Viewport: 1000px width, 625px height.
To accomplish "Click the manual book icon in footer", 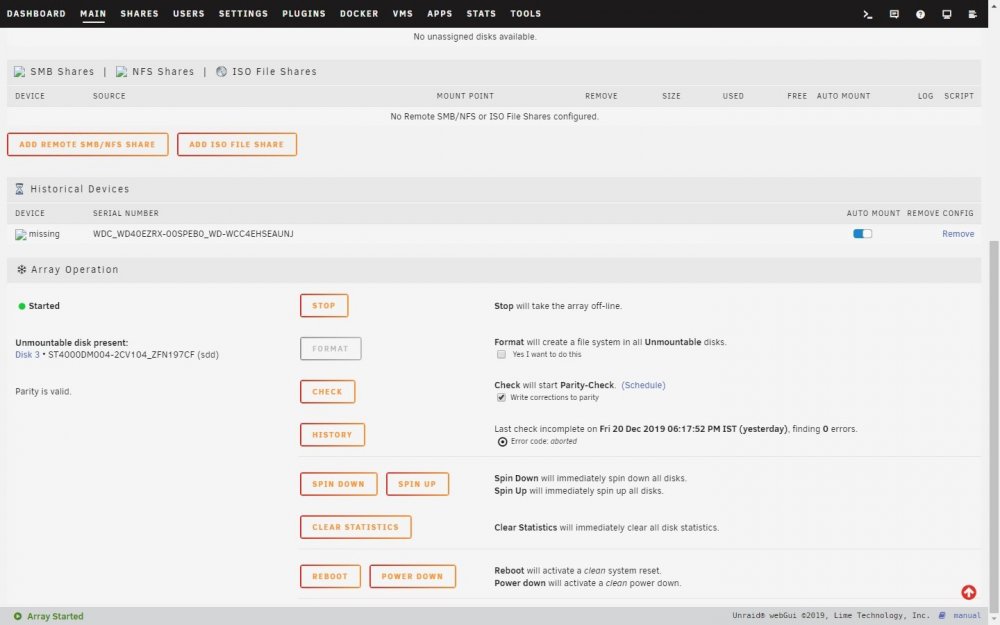I will pos(942,615).
